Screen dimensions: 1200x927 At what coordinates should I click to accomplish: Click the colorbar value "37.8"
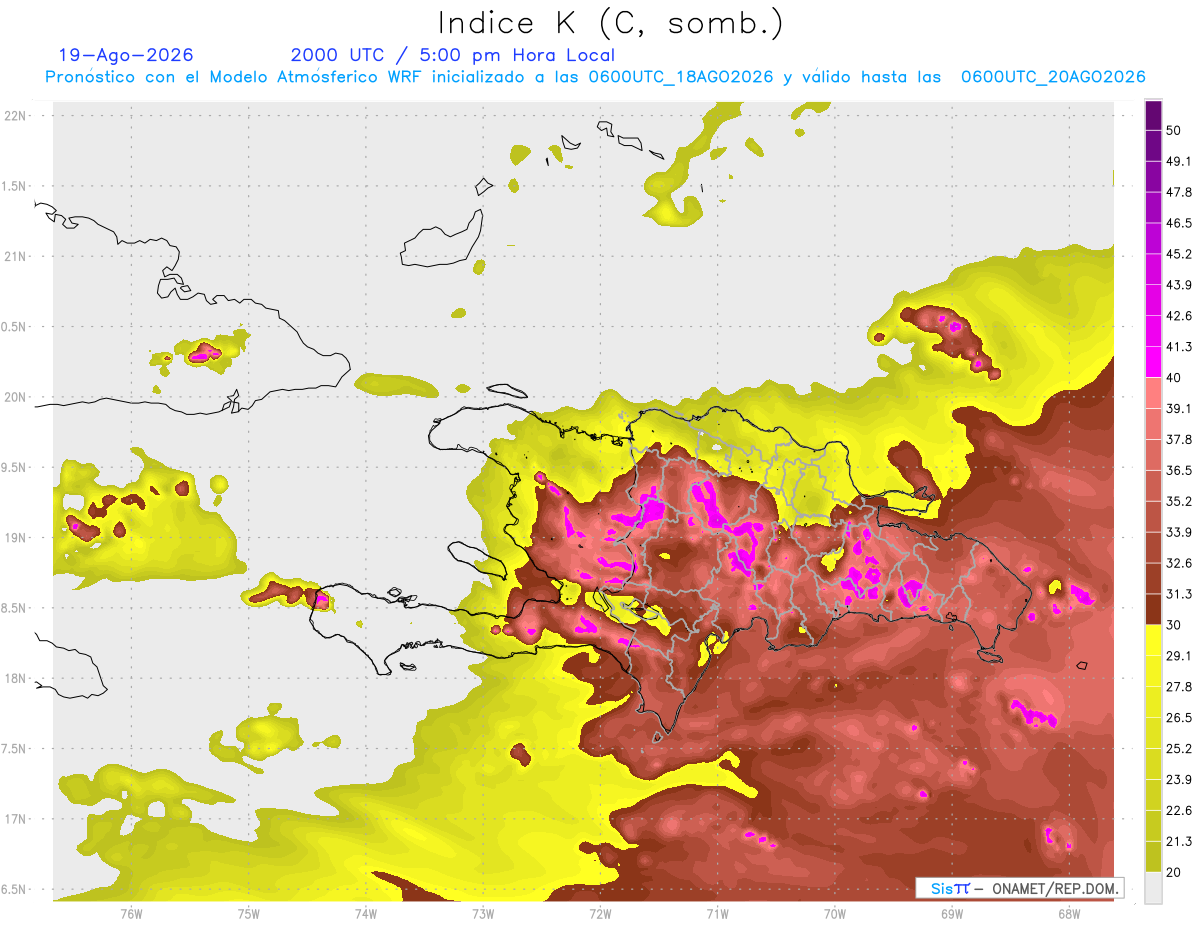[1179, 439]
